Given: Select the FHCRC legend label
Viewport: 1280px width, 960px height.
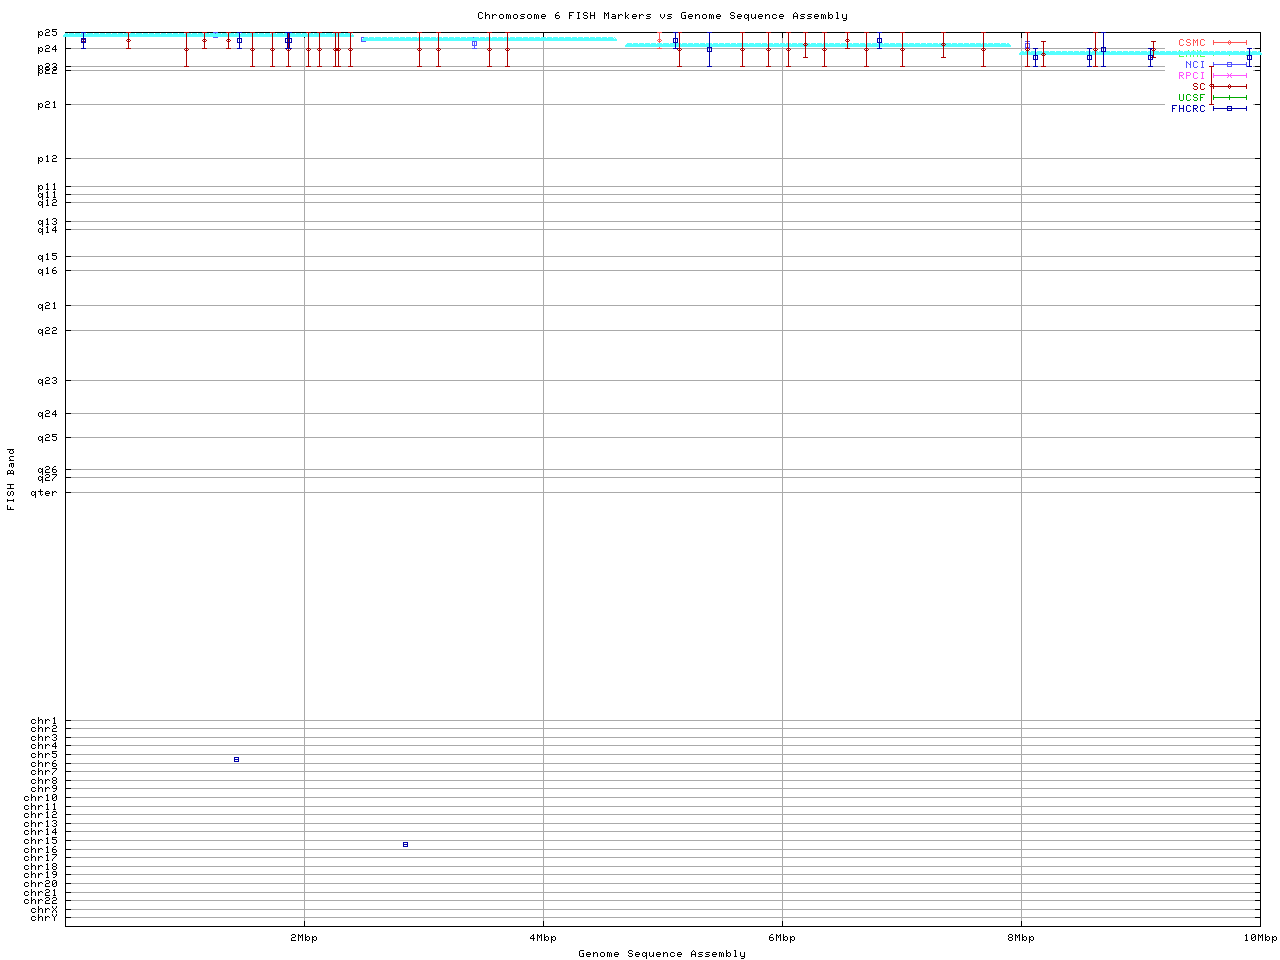Looking at the screenshot, I should 1188,109.
